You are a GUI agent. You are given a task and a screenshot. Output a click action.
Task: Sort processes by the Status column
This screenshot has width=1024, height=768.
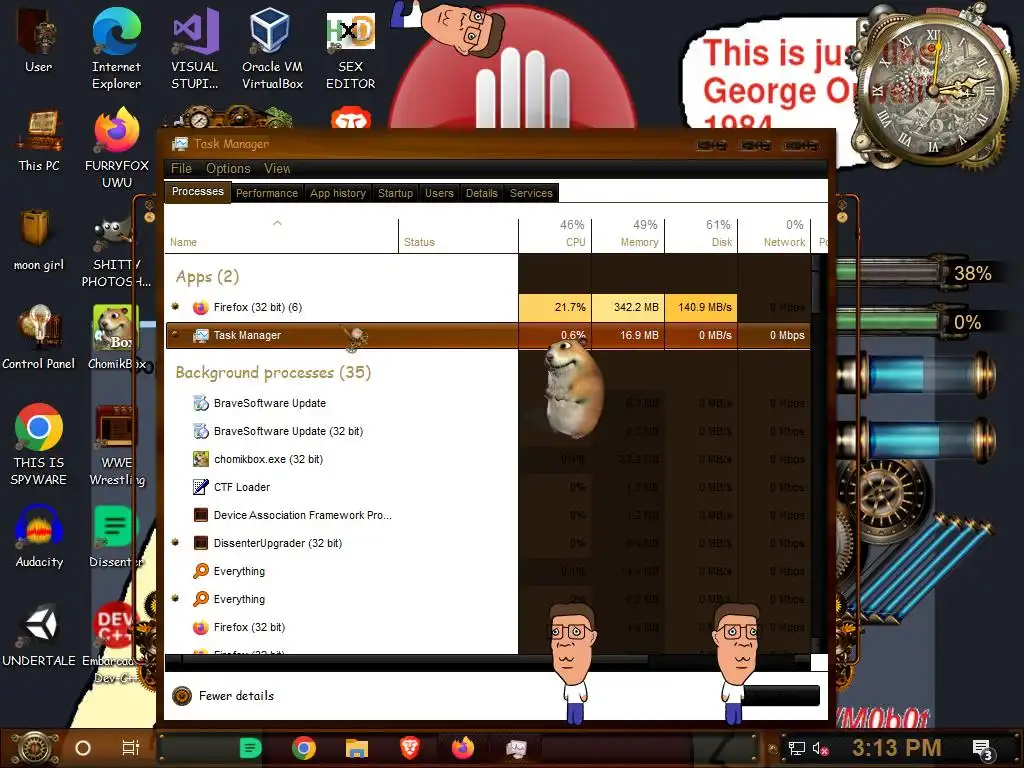tap(458, 236)
